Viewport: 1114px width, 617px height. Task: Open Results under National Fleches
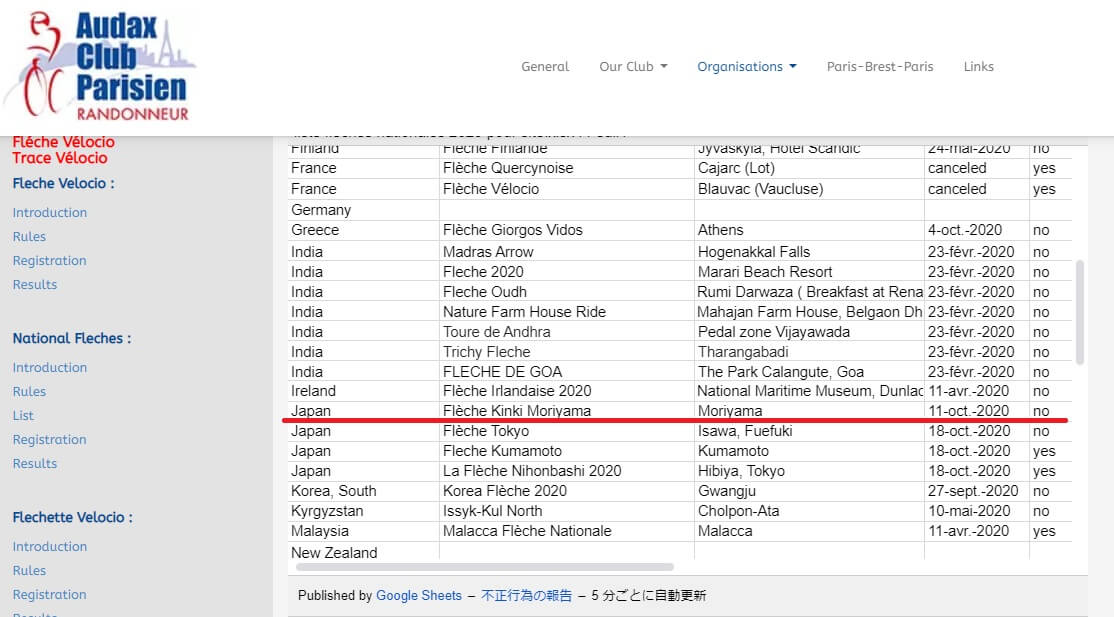35,463
